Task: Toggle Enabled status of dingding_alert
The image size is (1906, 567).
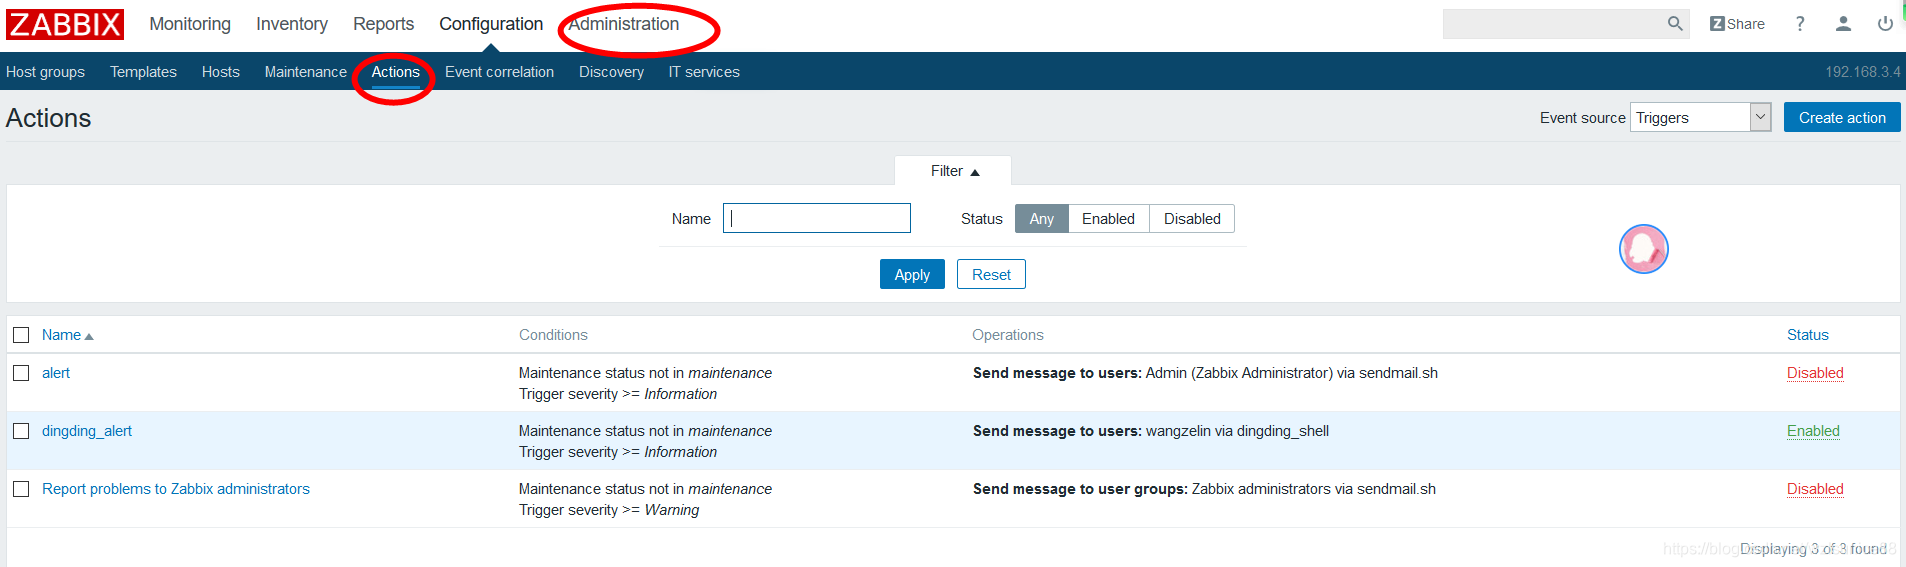Action: click(1813, 431)
